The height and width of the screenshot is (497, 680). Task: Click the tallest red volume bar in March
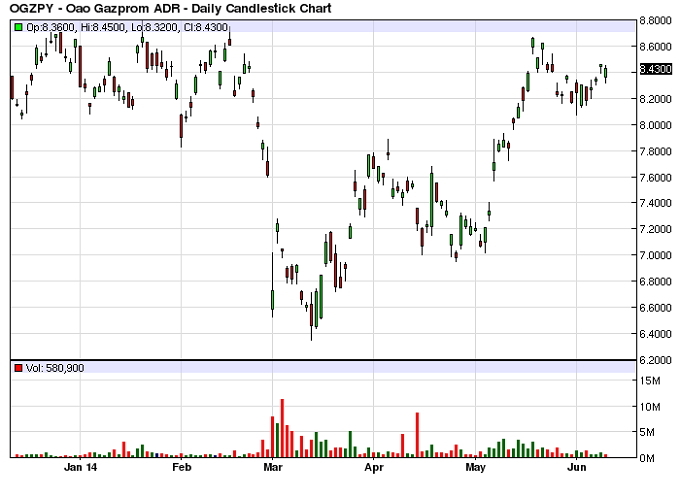click(x=282, y=428)
